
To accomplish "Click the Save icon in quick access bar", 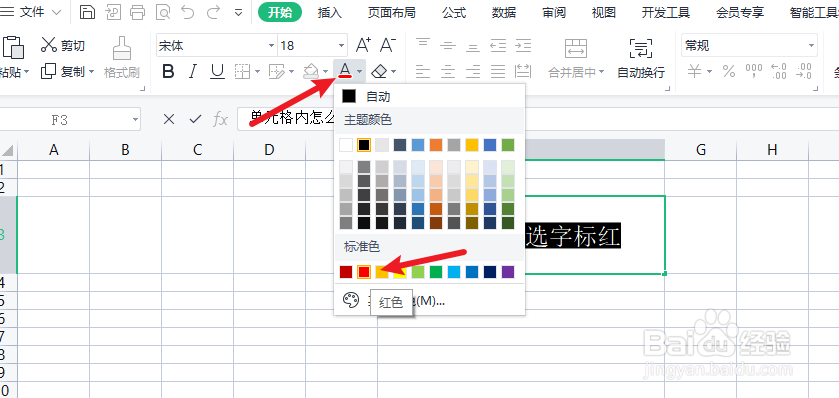I will pos(87,12).
